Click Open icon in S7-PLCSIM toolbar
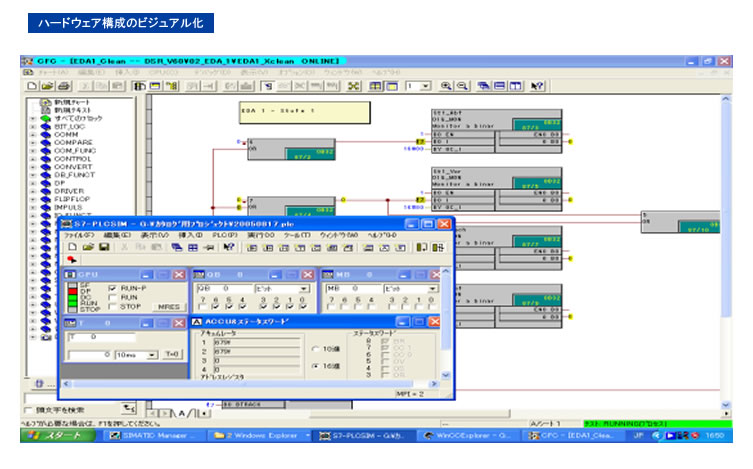Screen dimensions: 753x469 tap(88, 247)
